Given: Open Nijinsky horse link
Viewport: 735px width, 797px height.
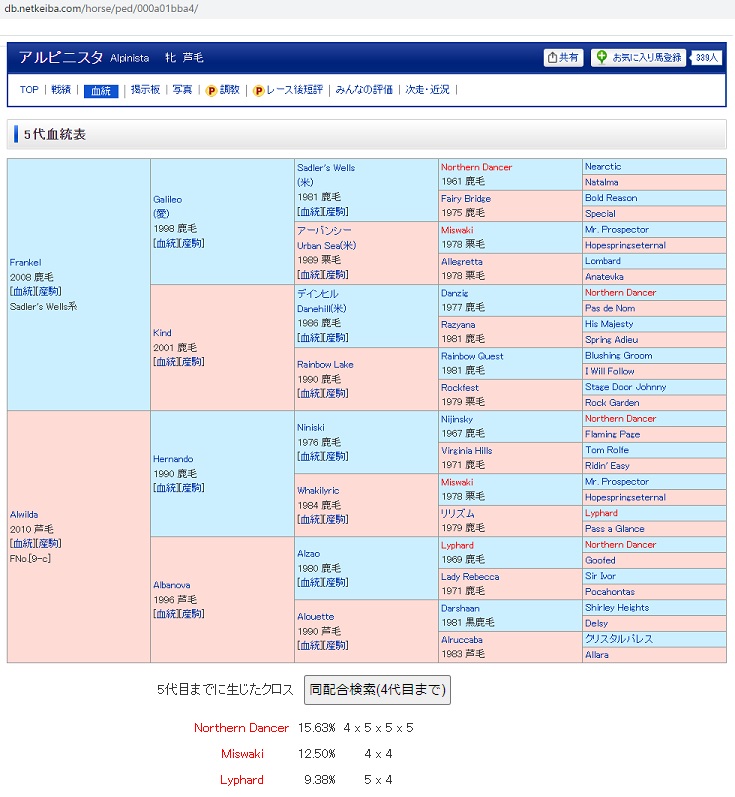Looking at the screenshot, I should tap(456, 419).
